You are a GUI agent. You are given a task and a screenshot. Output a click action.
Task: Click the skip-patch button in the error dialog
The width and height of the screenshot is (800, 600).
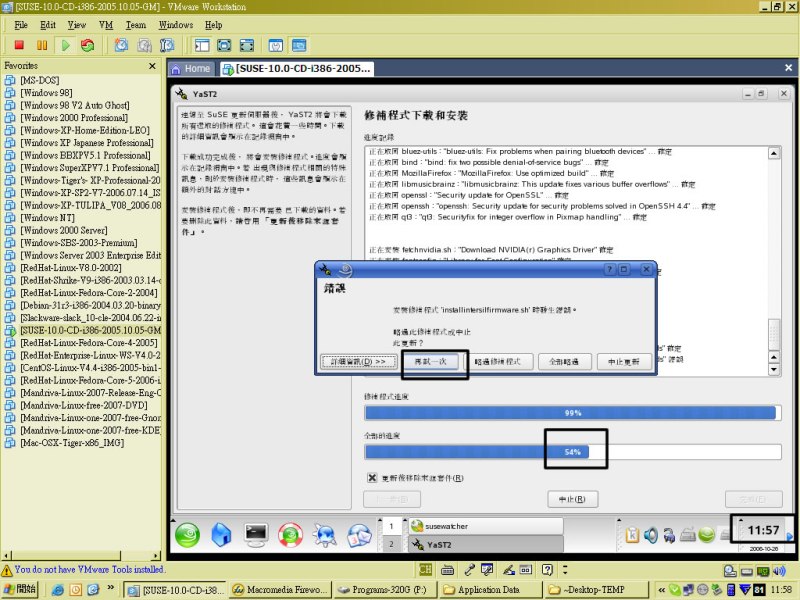497,362
